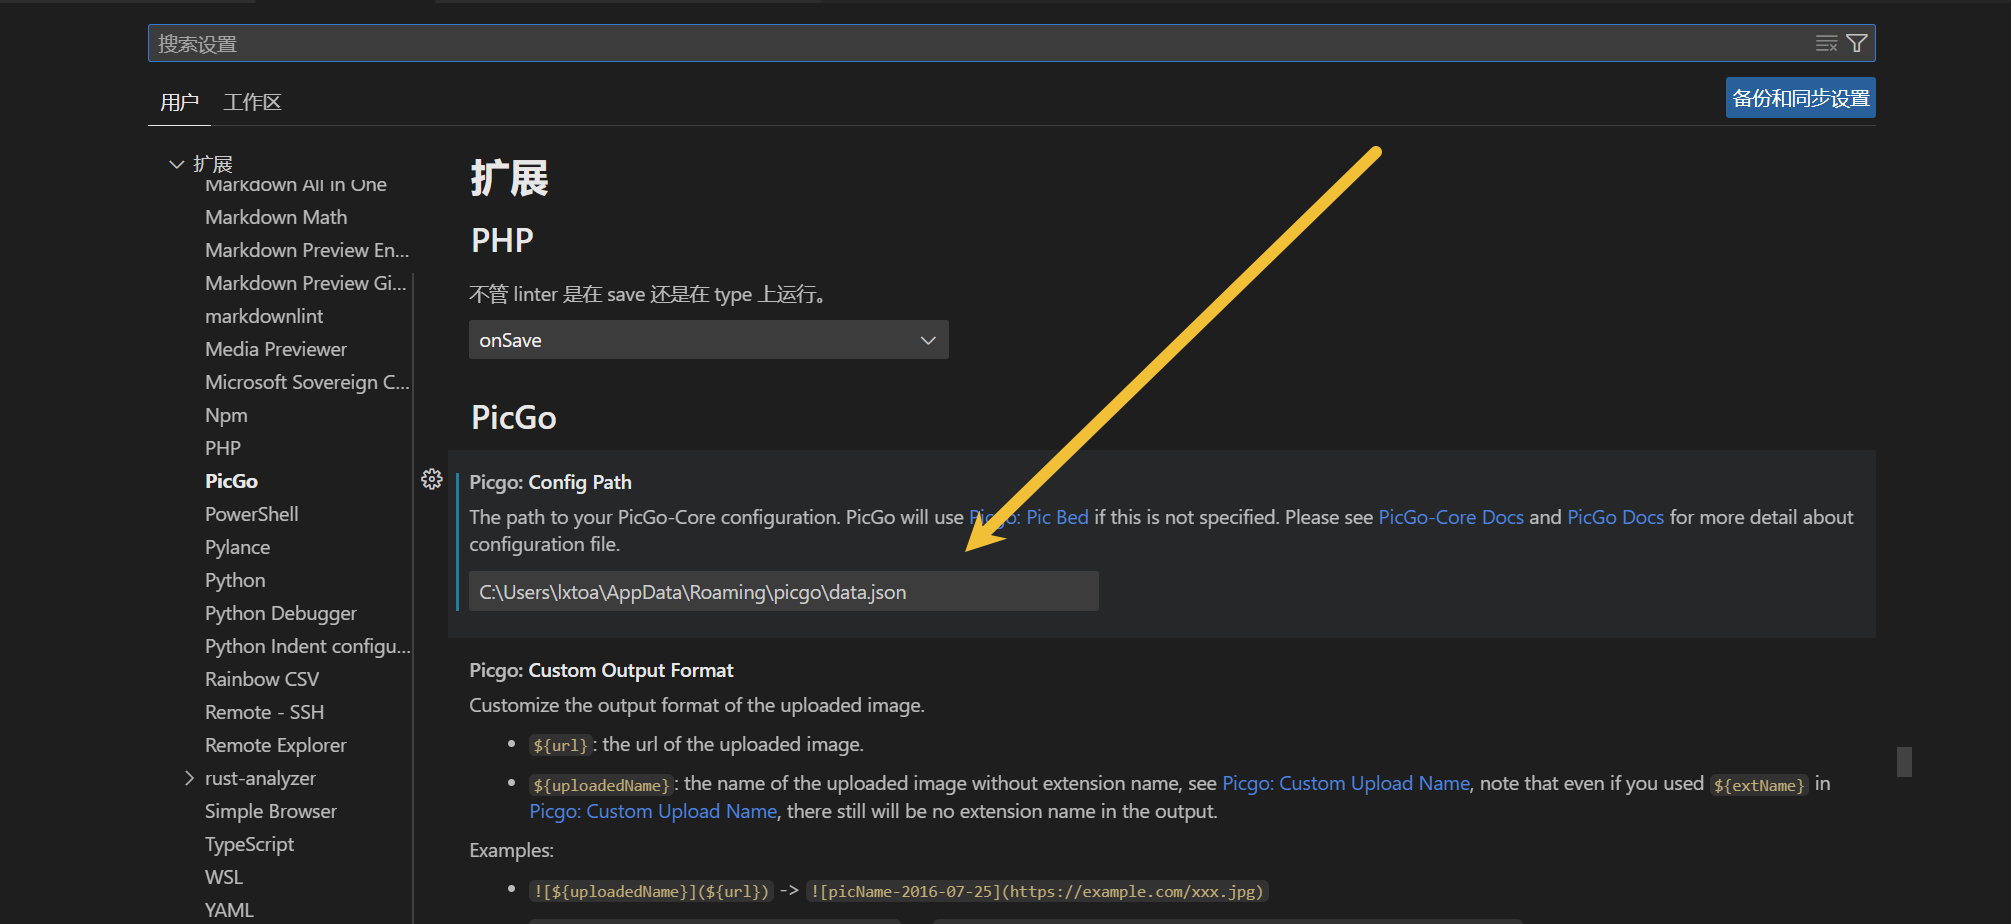This screenshot has height=924, width=2011.
Task: Collapse the 扩展 tree section
Action: tap(177, 164)
